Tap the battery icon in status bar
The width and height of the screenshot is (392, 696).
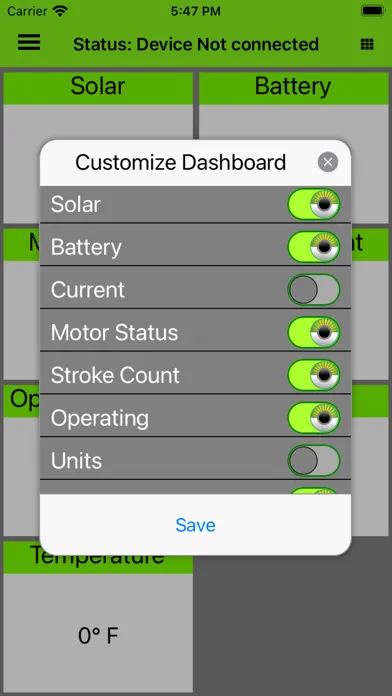(373, 11)
